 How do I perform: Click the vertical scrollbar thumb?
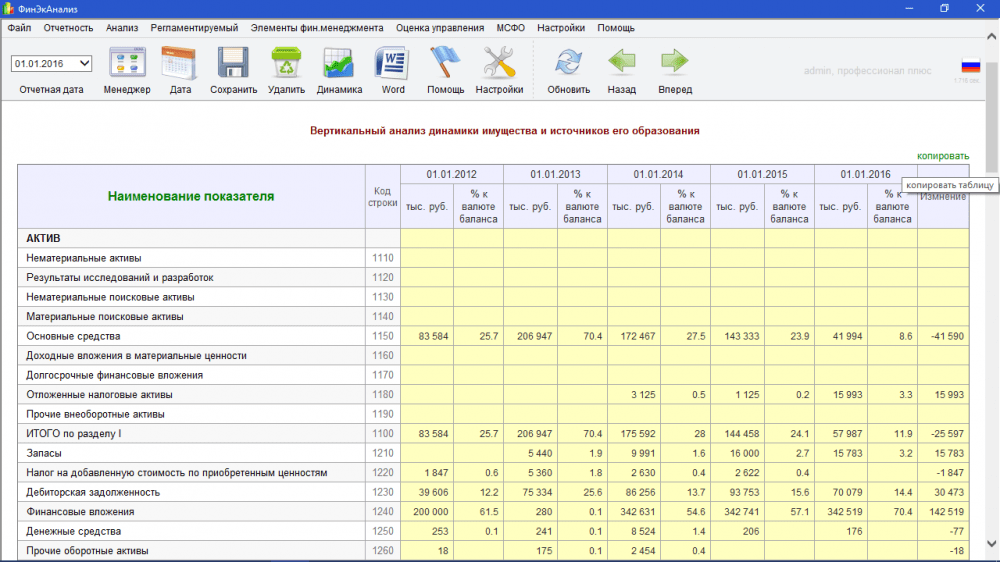(x=992, y=118)
